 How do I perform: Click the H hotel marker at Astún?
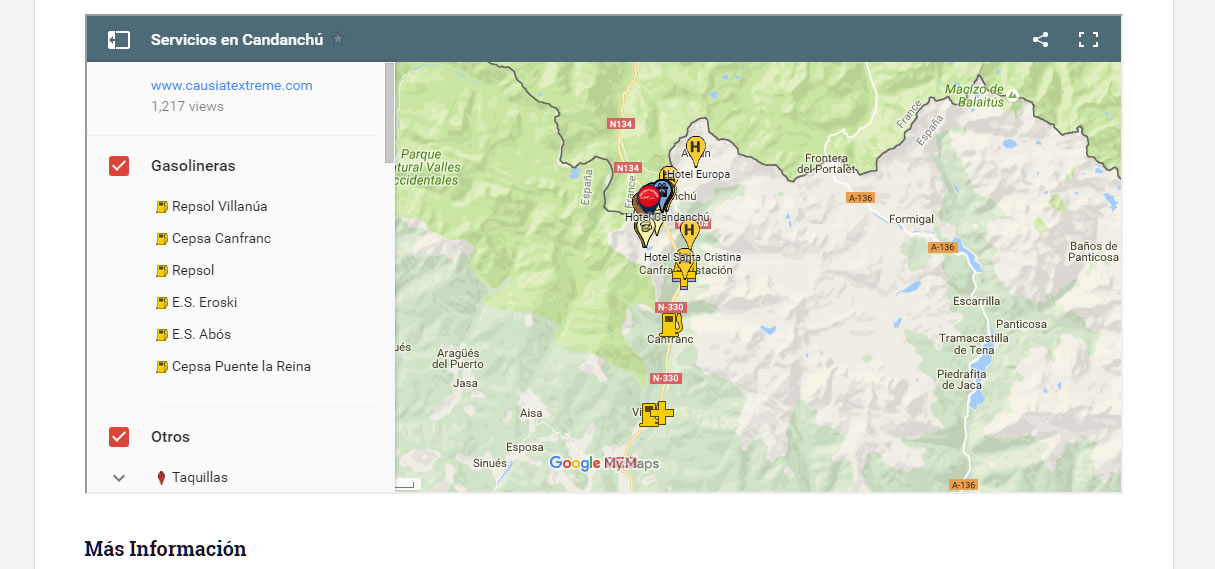coord(695,150)
